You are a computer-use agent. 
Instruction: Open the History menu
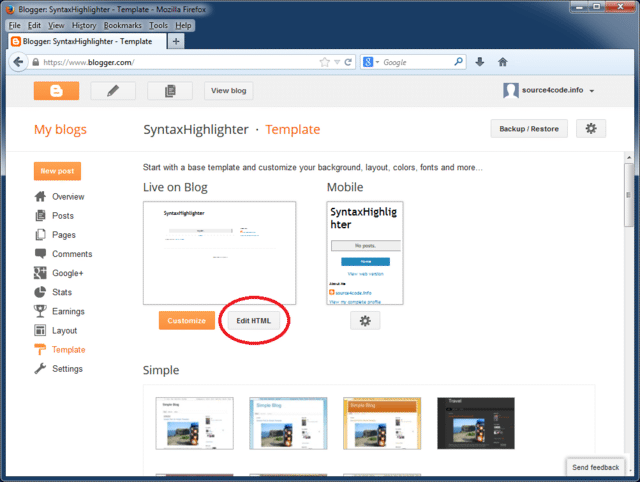pyautogui.click(x=84, y=26)
